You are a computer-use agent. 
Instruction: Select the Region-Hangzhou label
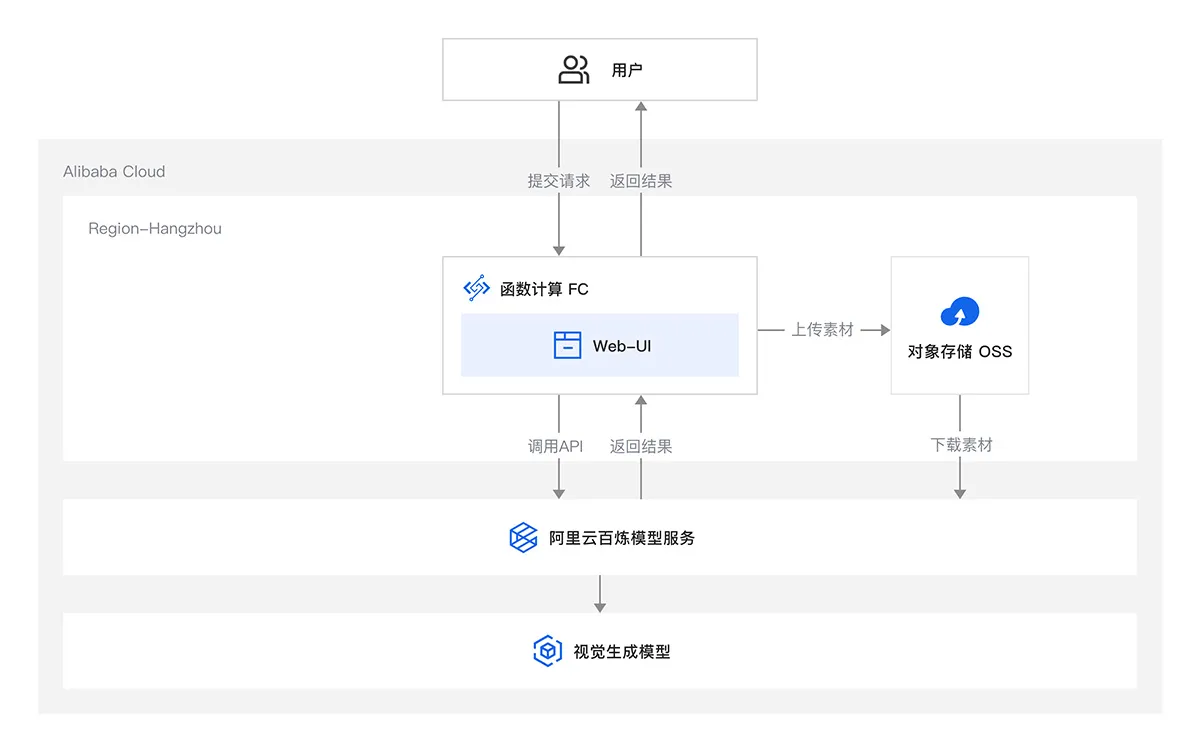(x=155, y=228)
